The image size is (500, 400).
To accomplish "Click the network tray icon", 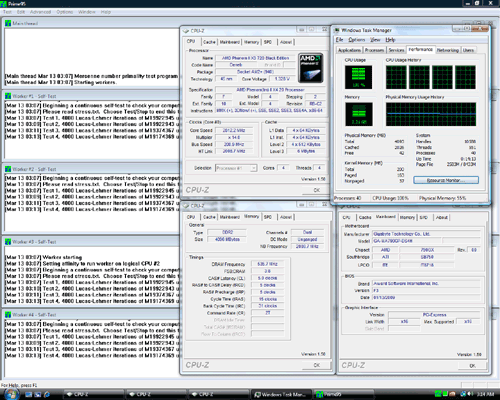I will pyautogui.click(x=463, y=394).
